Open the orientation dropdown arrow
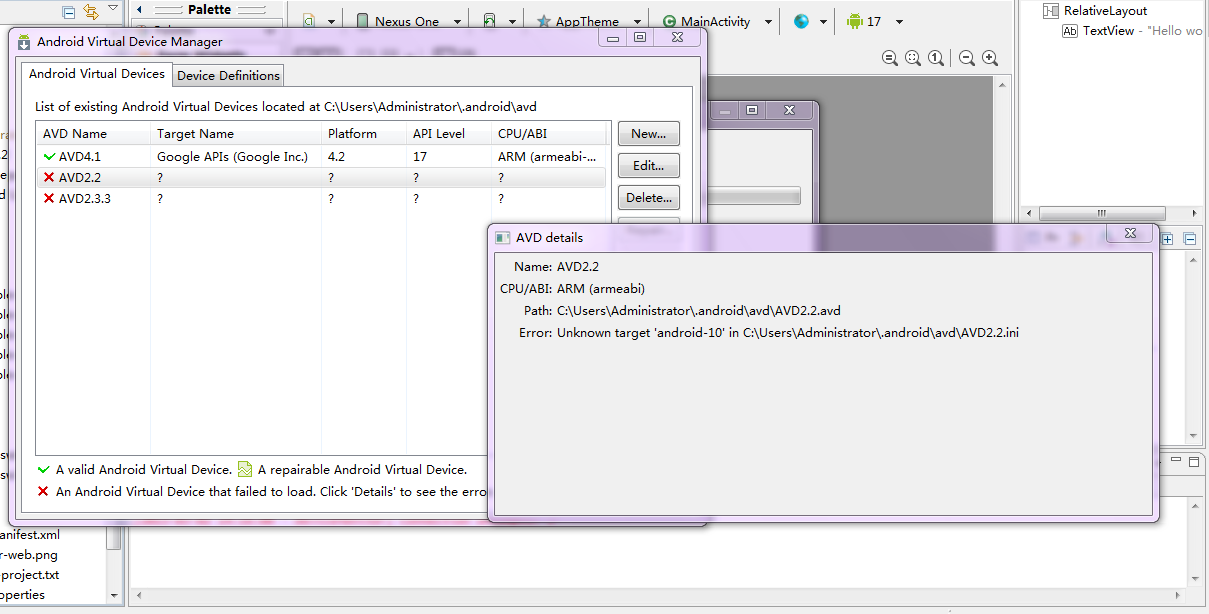Image resolution: width=1209 pixels, height=614 pixels. (x=512, y=22)
